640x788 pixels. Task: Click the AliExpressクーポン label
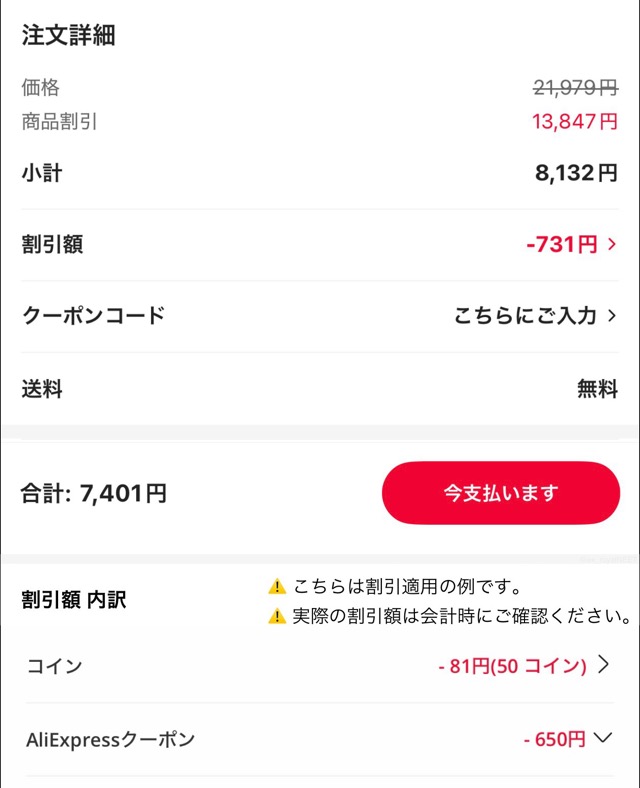coord(110,740)
